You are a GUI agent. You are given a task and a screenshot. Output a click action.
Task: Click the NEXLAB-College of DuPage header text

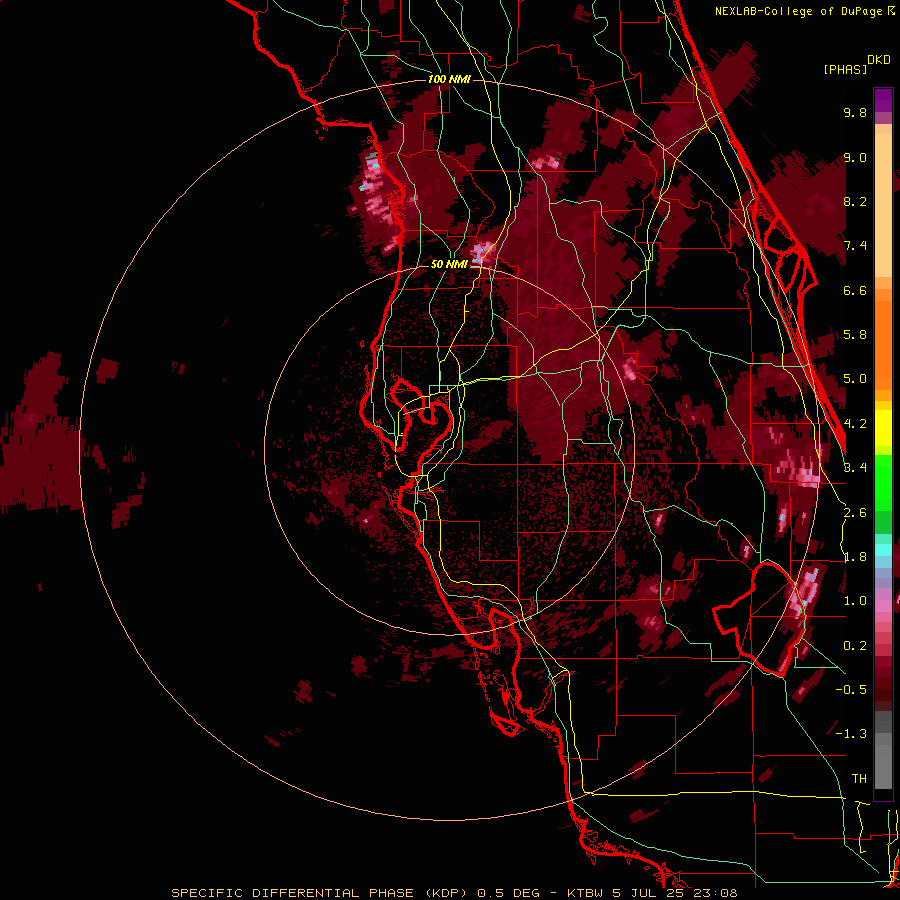(800, 11)
